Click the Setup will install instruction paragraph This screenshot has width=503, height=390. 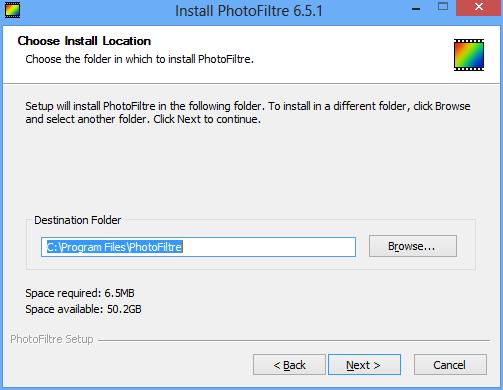(248, 113)
